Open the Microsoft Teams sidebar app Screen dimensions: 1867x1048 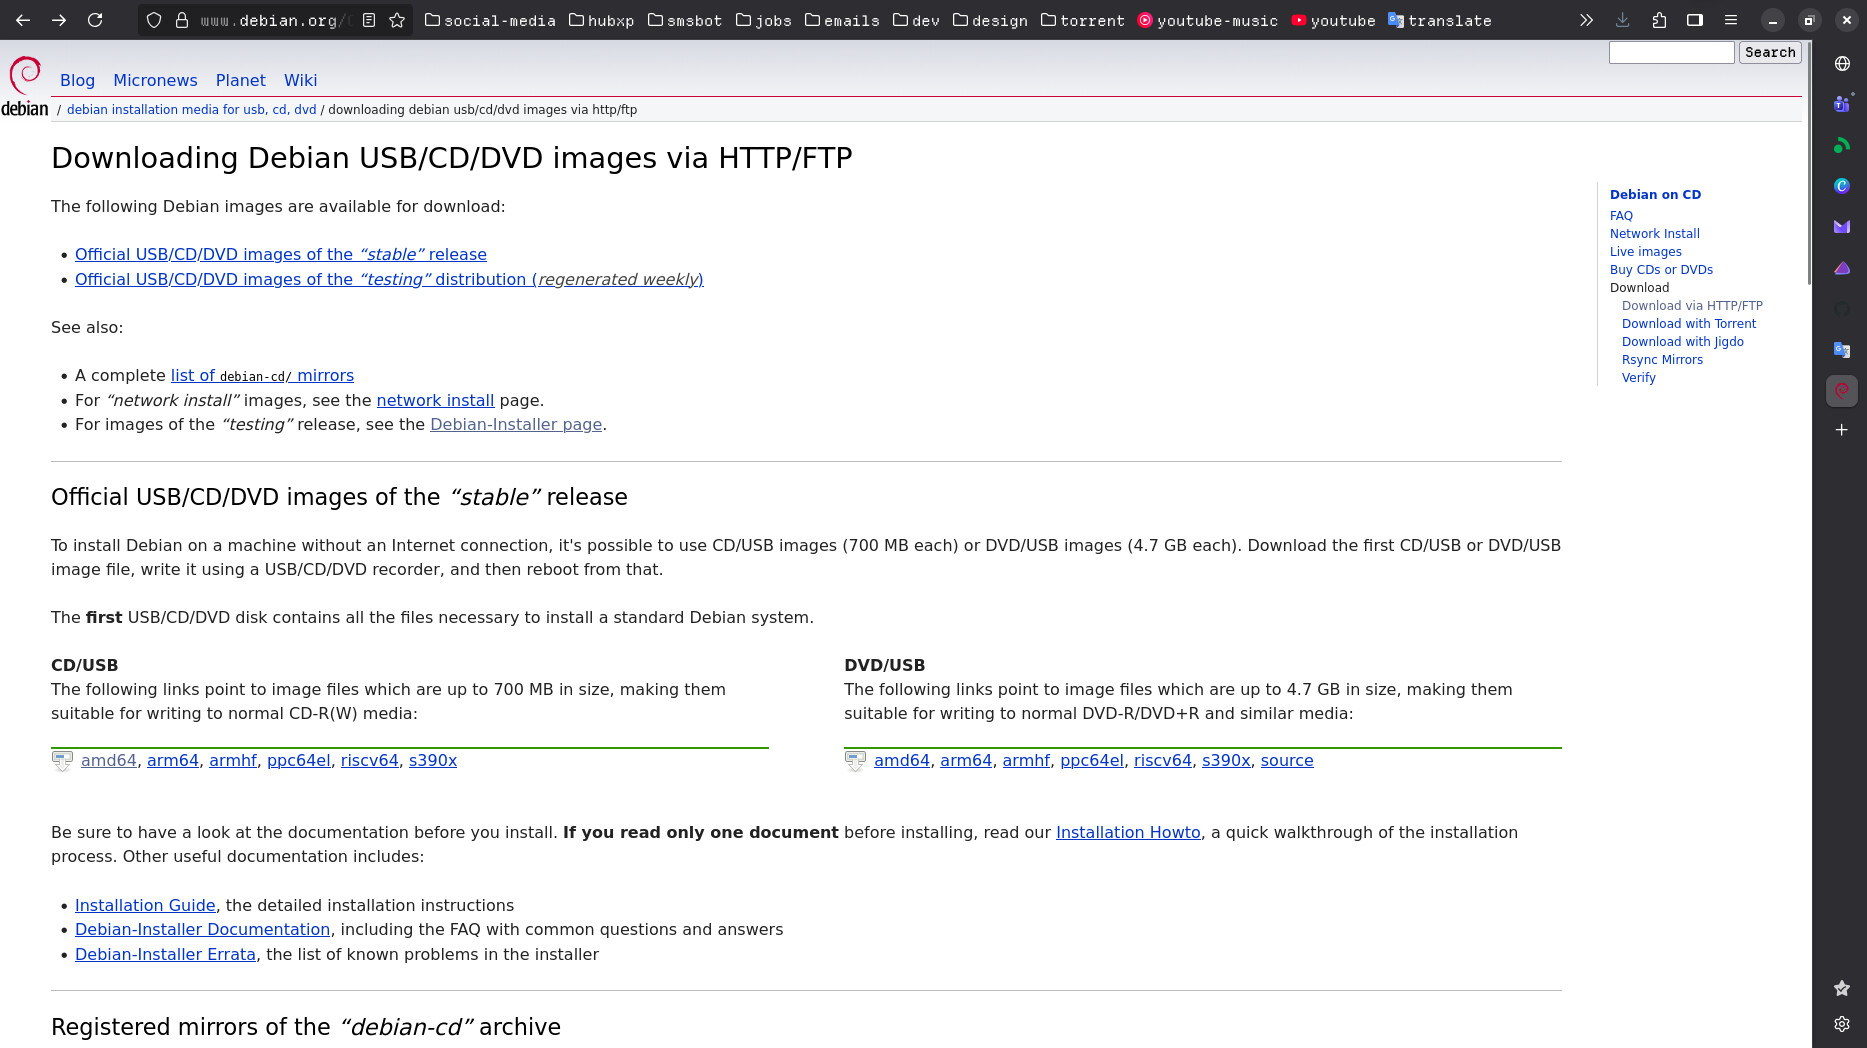(1841, 104)
